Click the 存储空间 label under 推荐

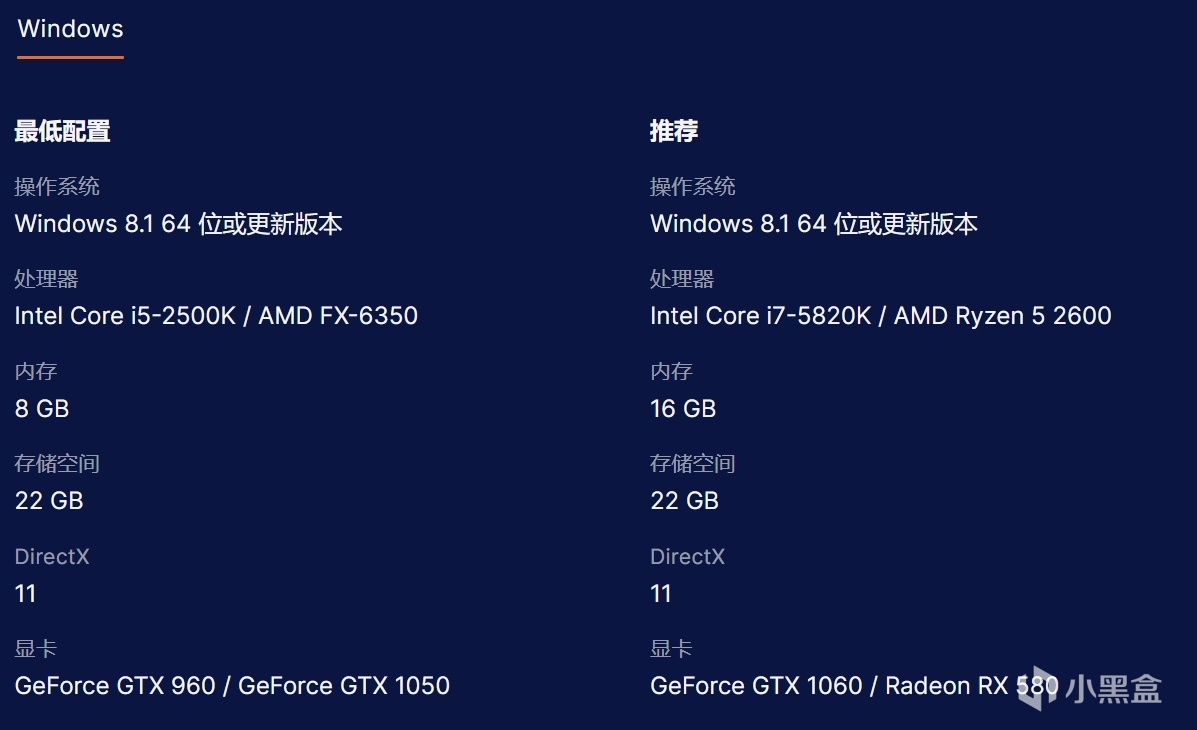692,464
